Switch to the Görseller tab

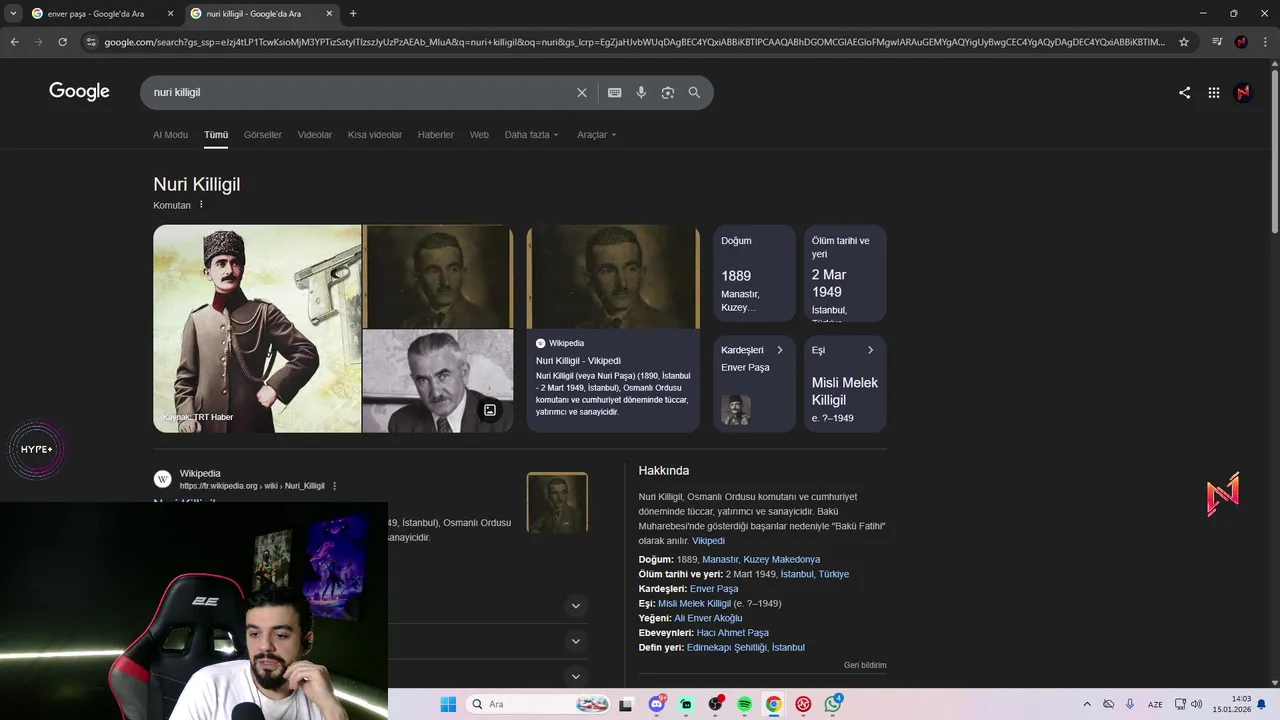point(263,135)
